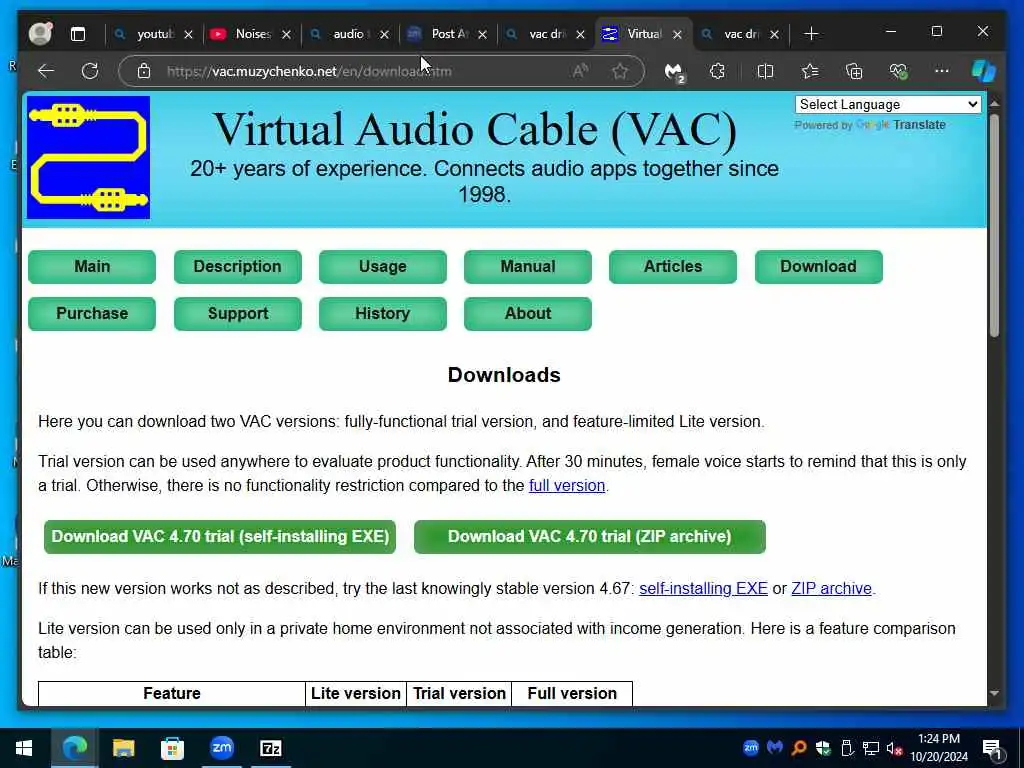Open the profile avatar icon
The height and width of the screenshot is (768, 1024).
[40, 33]
